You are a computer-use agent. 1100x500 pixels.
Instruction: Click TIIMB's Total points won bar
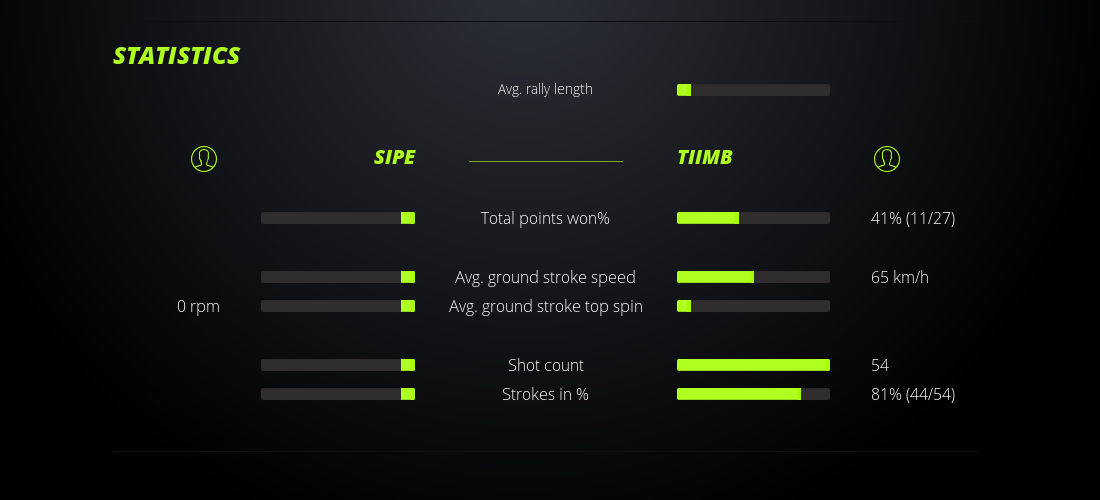[x=753, y=218]
